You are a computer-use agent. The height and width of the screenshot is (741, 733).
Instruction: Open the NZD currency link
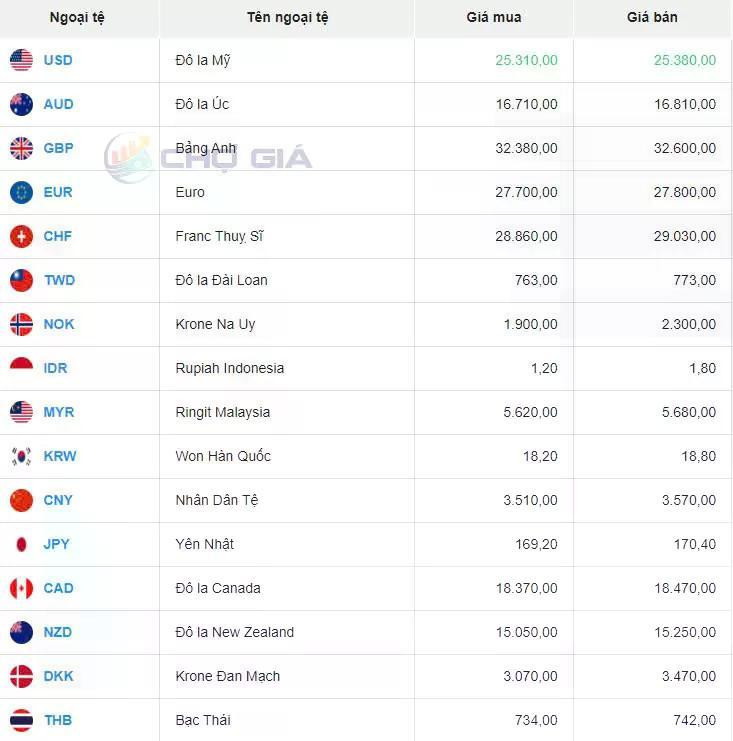click(58, 632)
